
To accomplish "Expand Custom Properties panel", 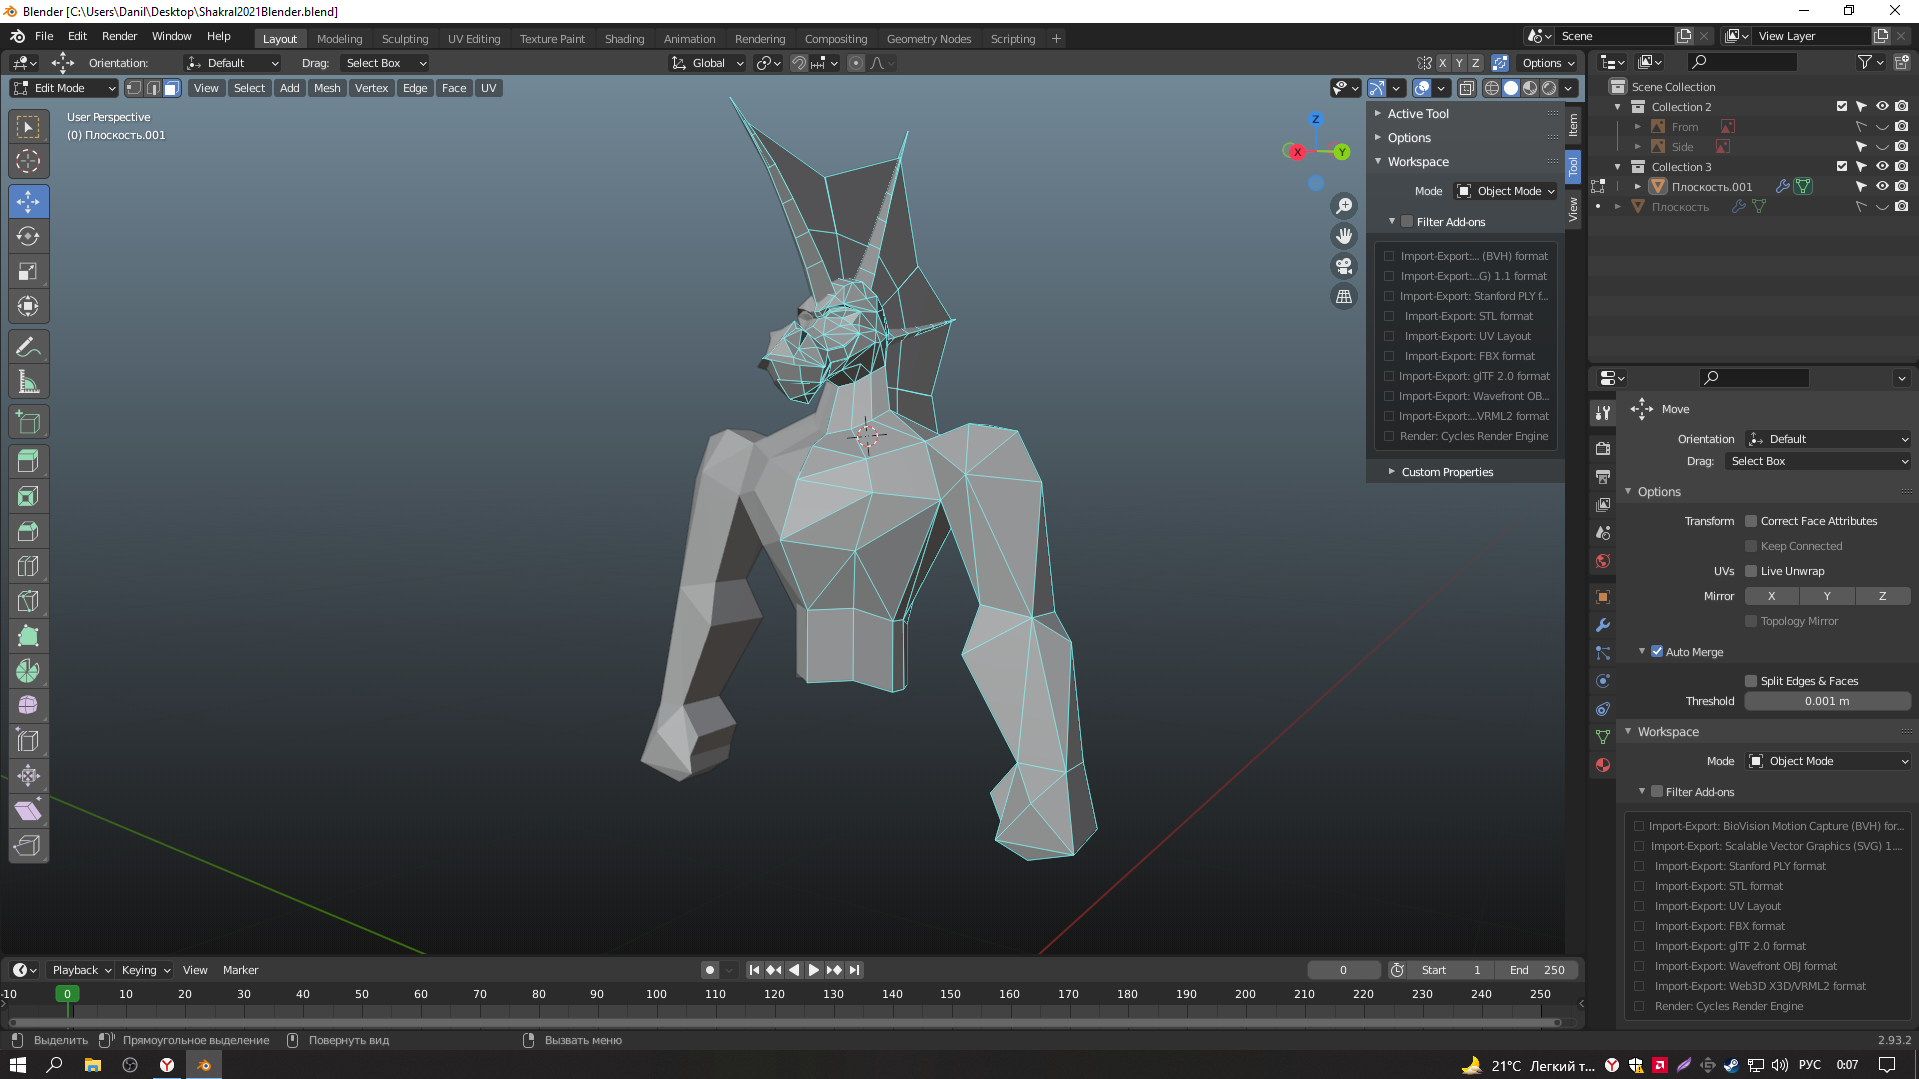I will (x=1446, y=472).
